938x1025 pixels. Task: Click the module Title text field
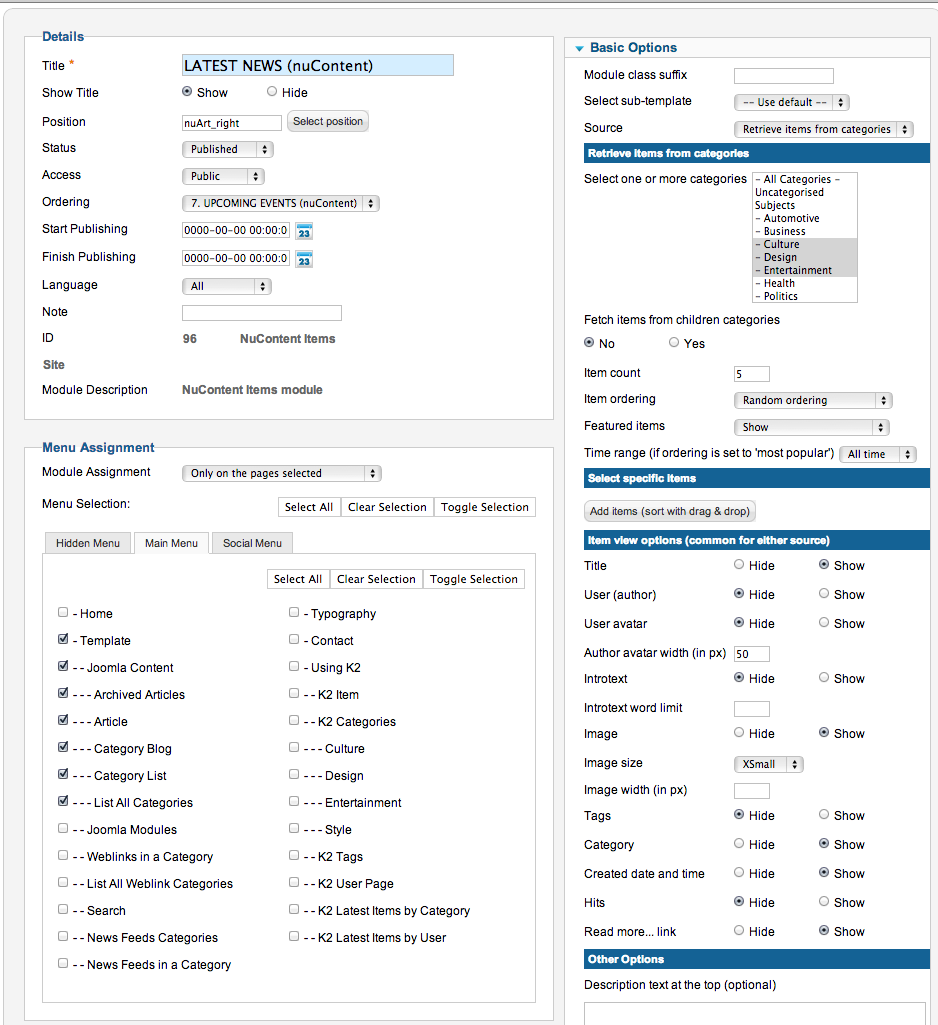[x=318, y=65]
